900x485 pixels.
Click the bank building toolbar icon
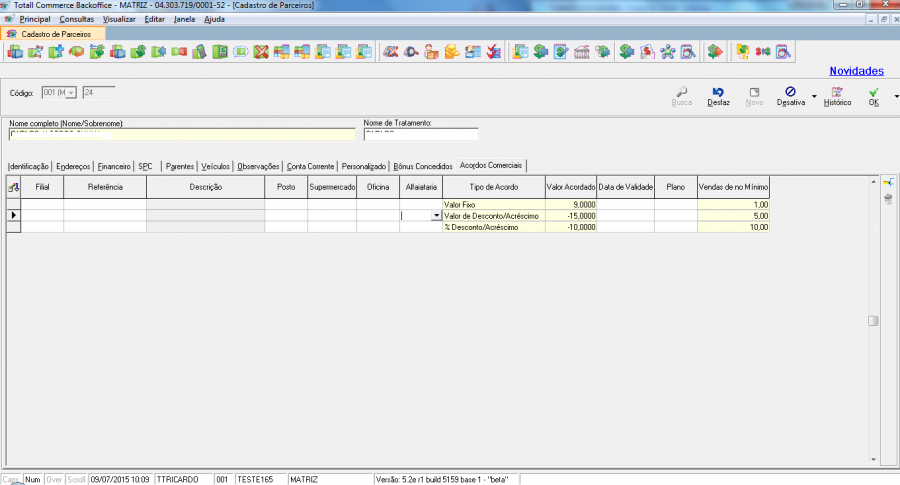pos(582,52)
